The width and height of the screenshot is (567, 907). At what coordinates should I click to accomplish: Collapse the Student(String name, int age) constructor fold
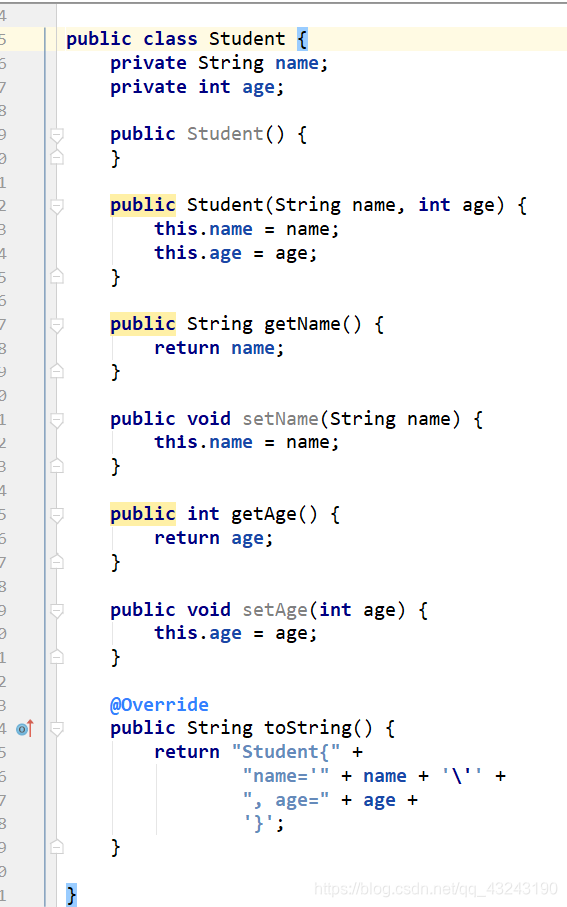point(57,206)
